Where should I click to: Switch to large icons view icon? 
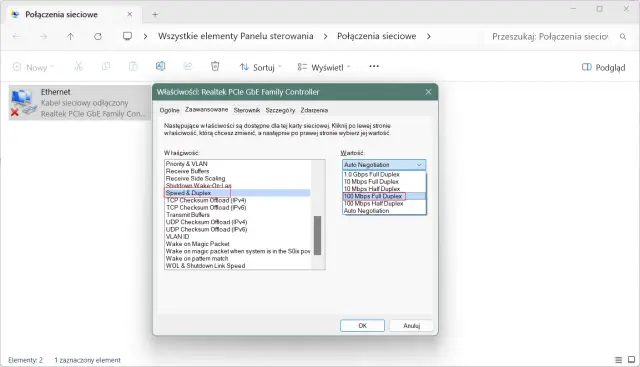pyautogui.click(x=631, y=360)
